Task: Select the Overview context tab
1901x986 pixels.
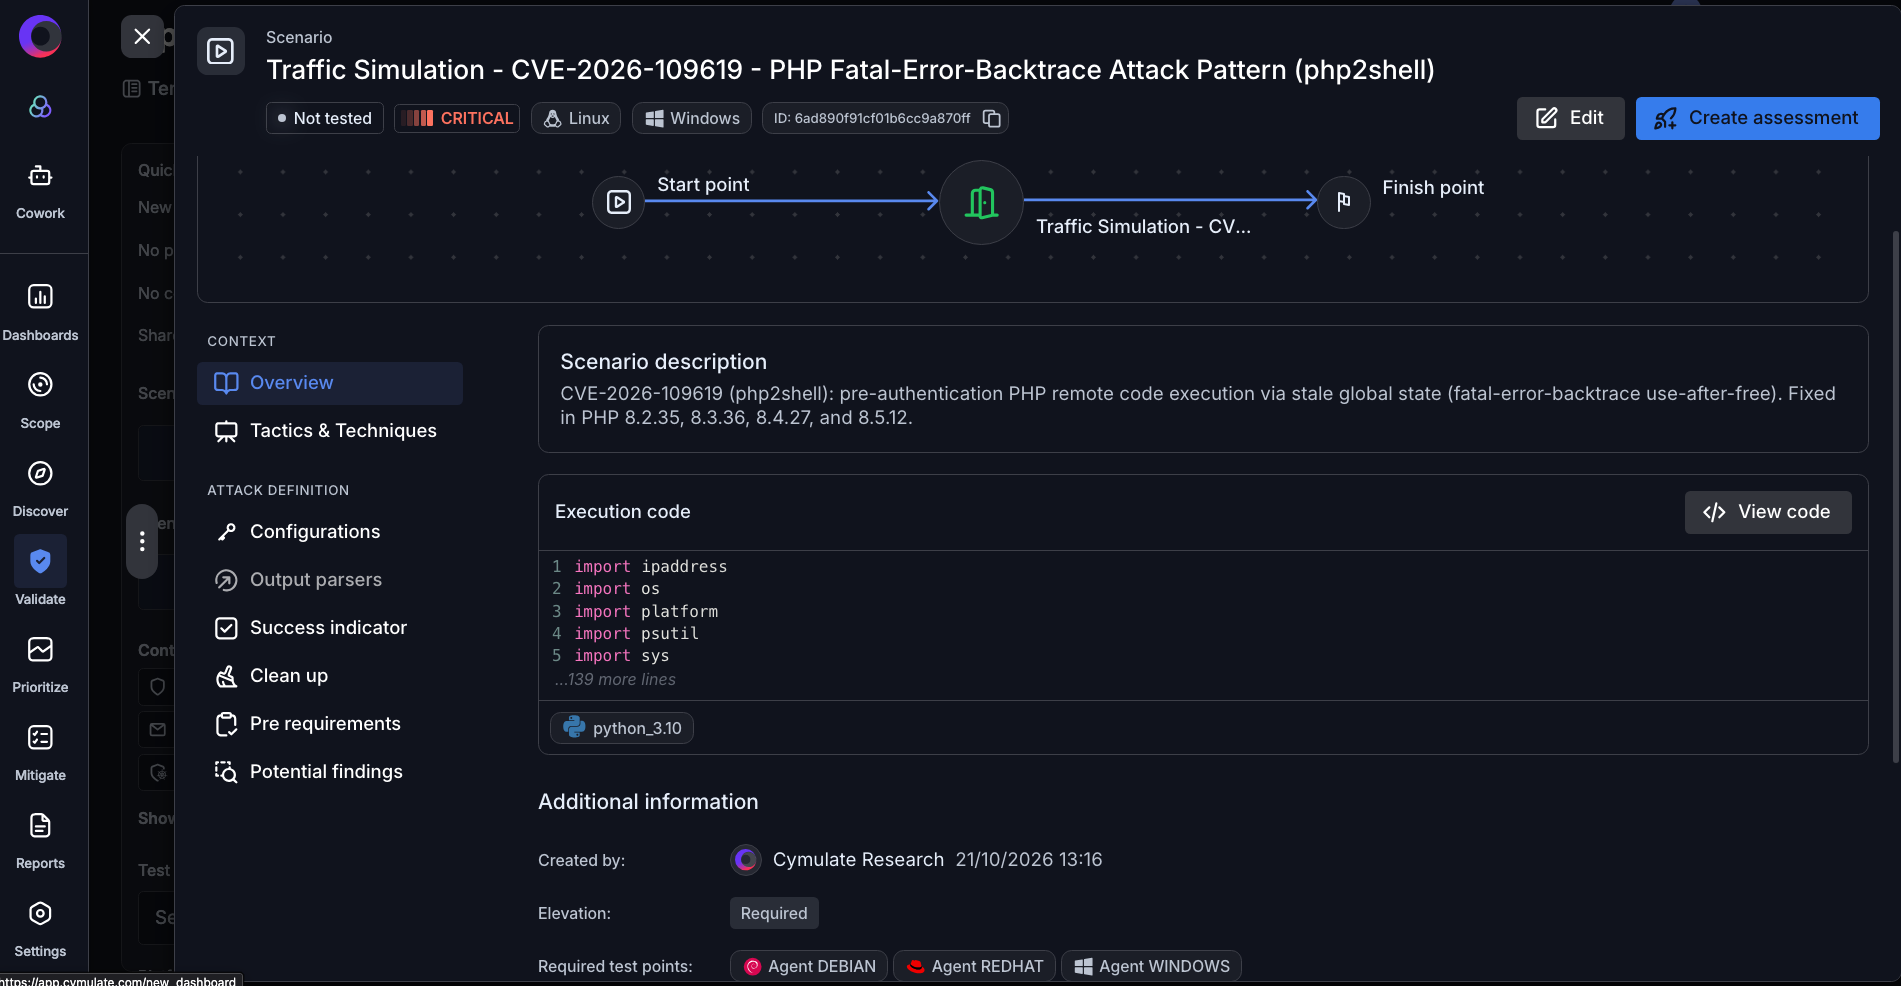Action: click(x=330, y=383)
